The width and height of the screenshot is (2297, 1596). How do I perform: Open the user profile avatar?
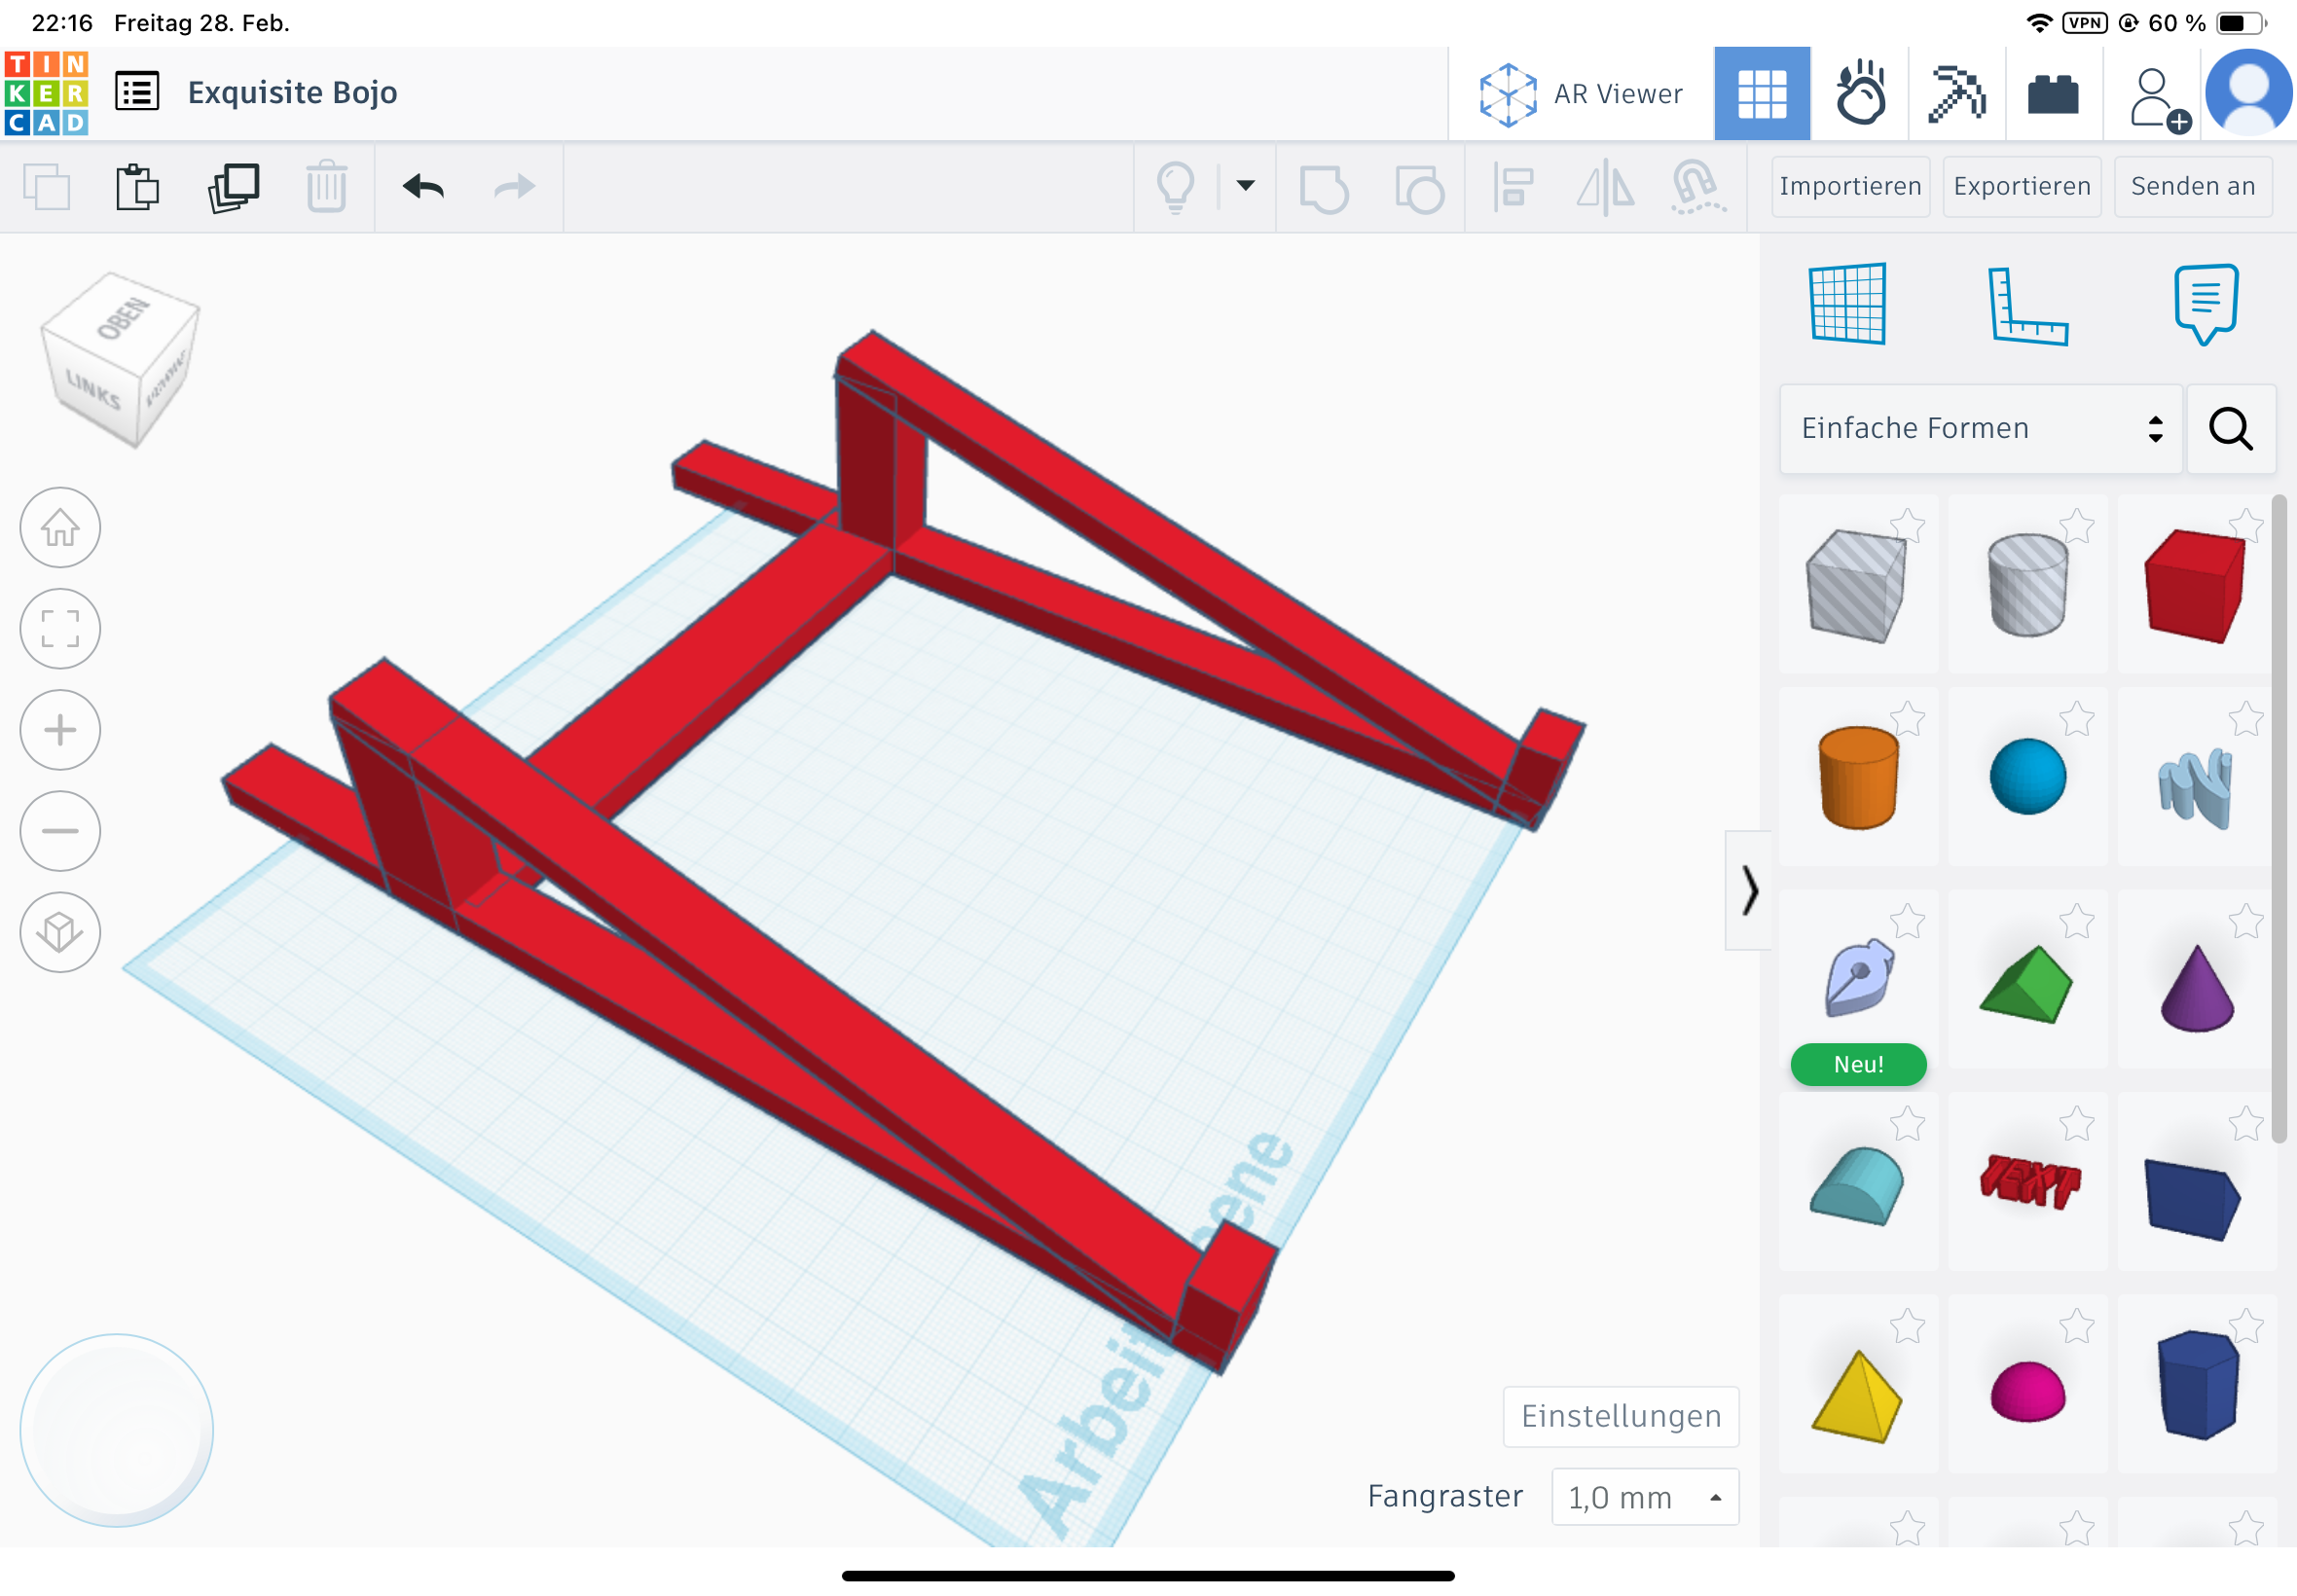click(x=2248, y=93)
